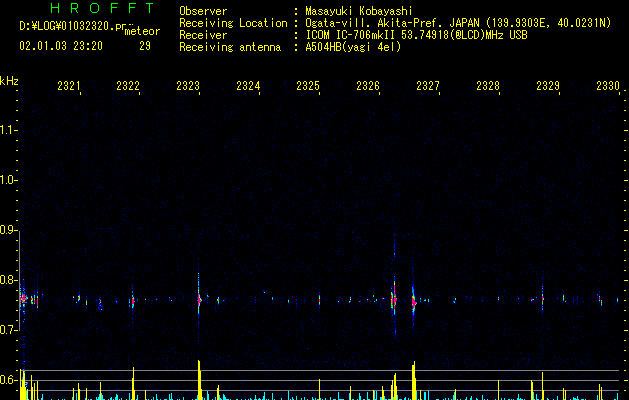
Task: Click the 1.0 kHz axis label
Action: (8, 180)
